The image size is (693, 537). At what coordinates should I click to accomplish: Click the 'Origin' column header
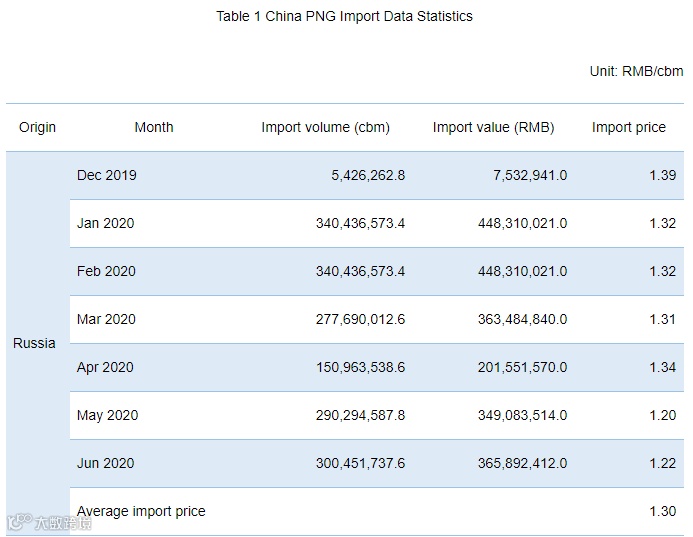tap(37, 127)
